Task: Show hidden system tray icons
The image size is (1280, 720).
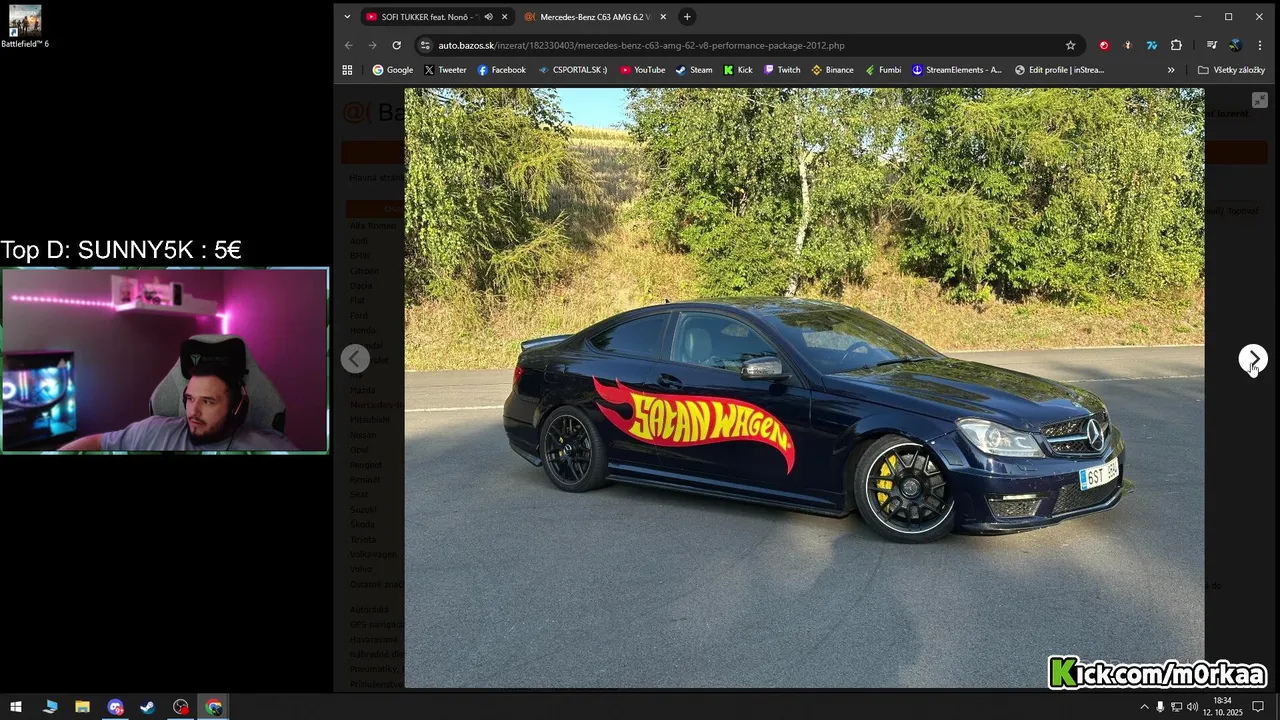Action: tap(1144, 707)
